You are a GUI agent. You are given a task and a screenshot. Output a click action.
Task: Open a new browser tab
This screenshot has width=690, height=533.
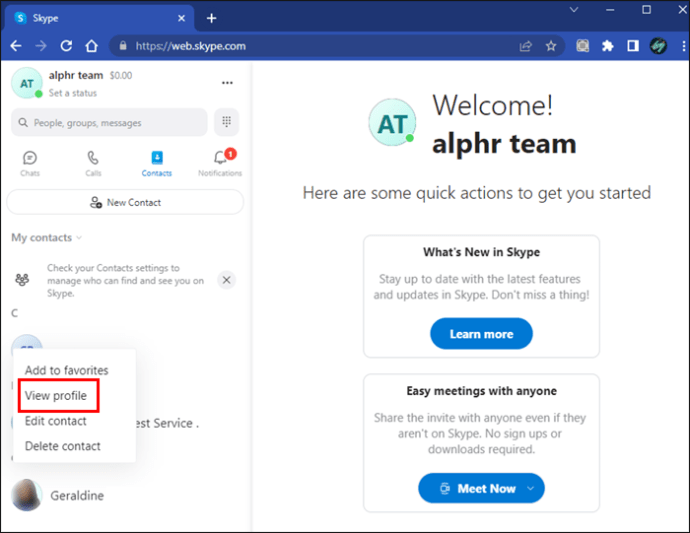click(x=212, y=18)
